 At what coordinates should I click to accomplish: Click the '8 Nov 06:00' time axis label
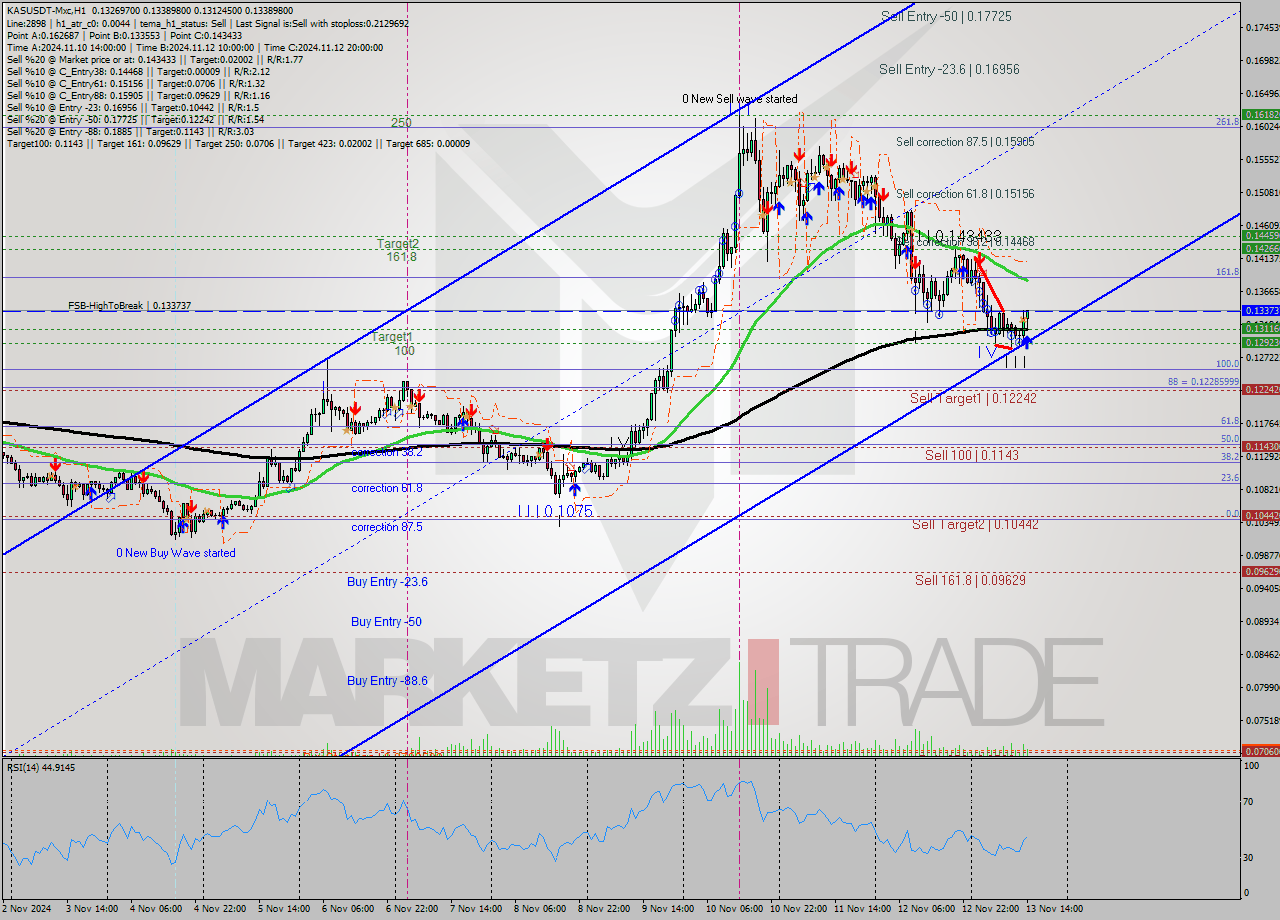click(x=540, y=909)
